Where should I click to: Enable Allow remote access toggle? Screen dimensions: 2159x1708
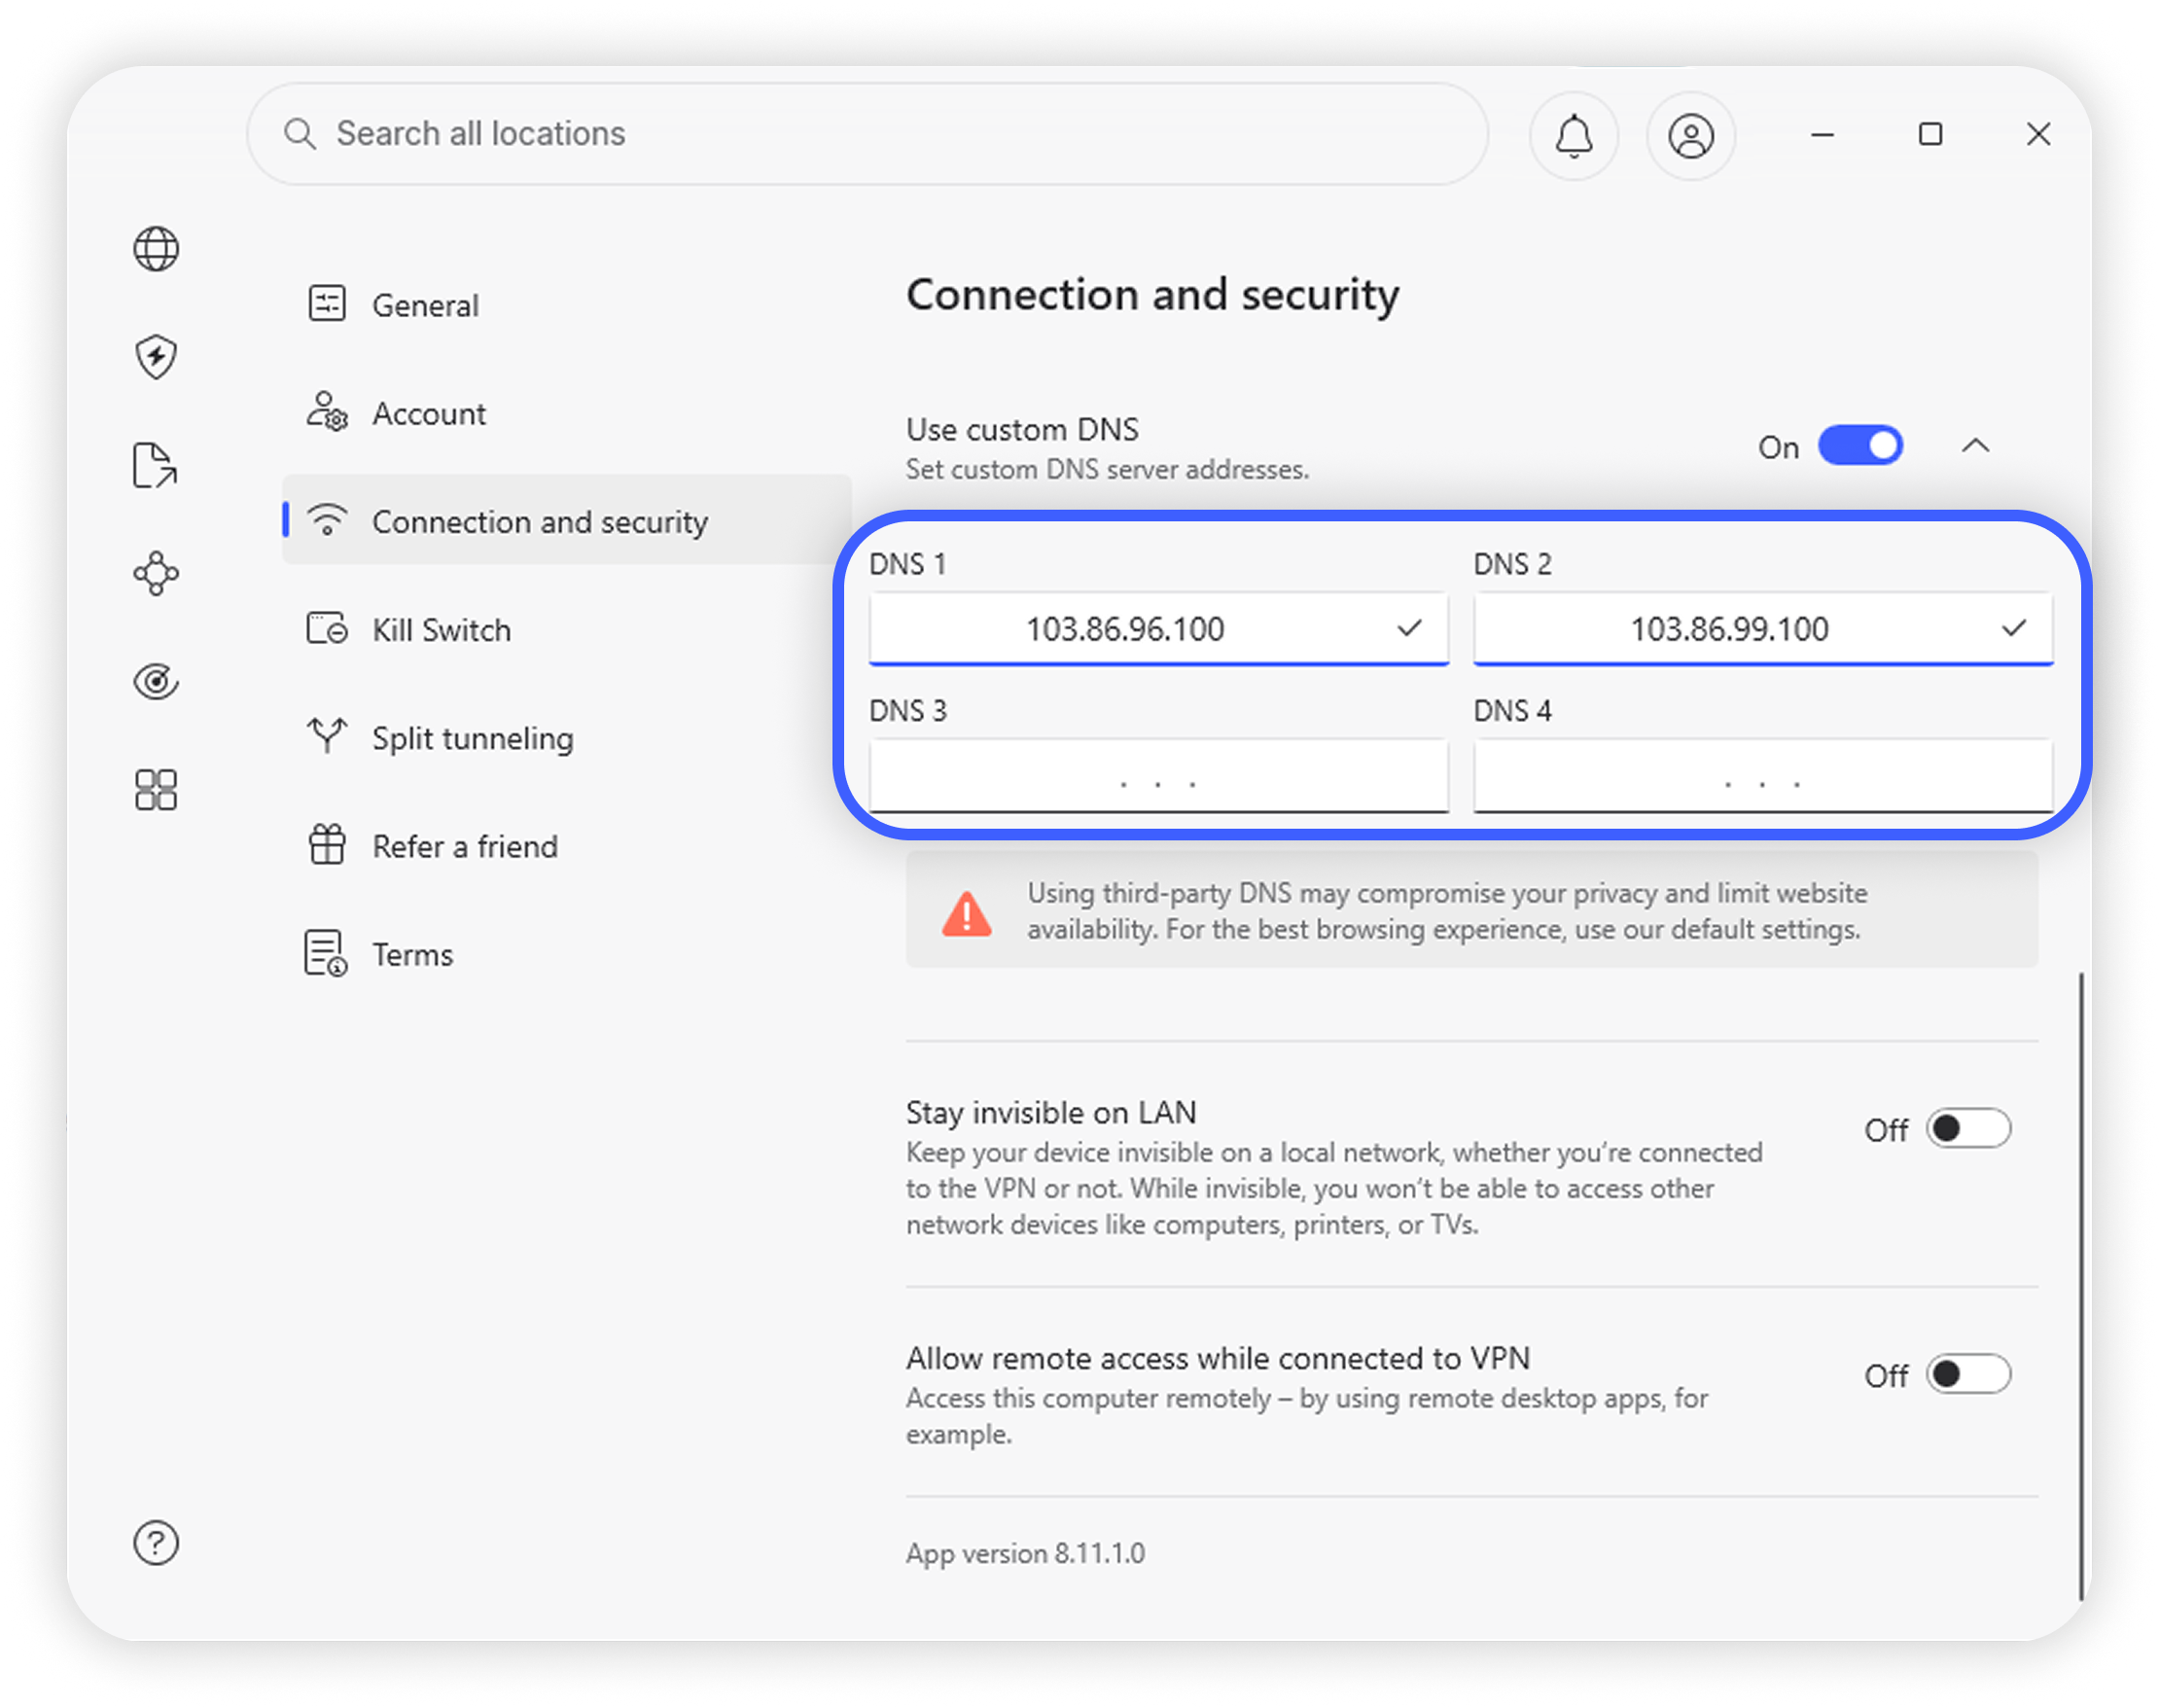[1967, 1373]
